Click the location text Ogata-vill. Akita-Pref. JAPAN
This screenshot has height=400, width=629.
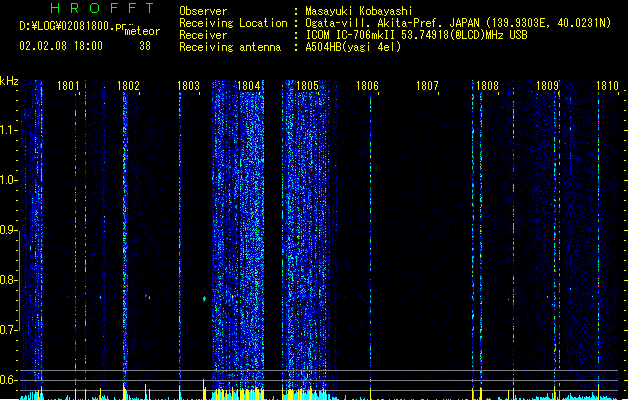click(392, 23)
